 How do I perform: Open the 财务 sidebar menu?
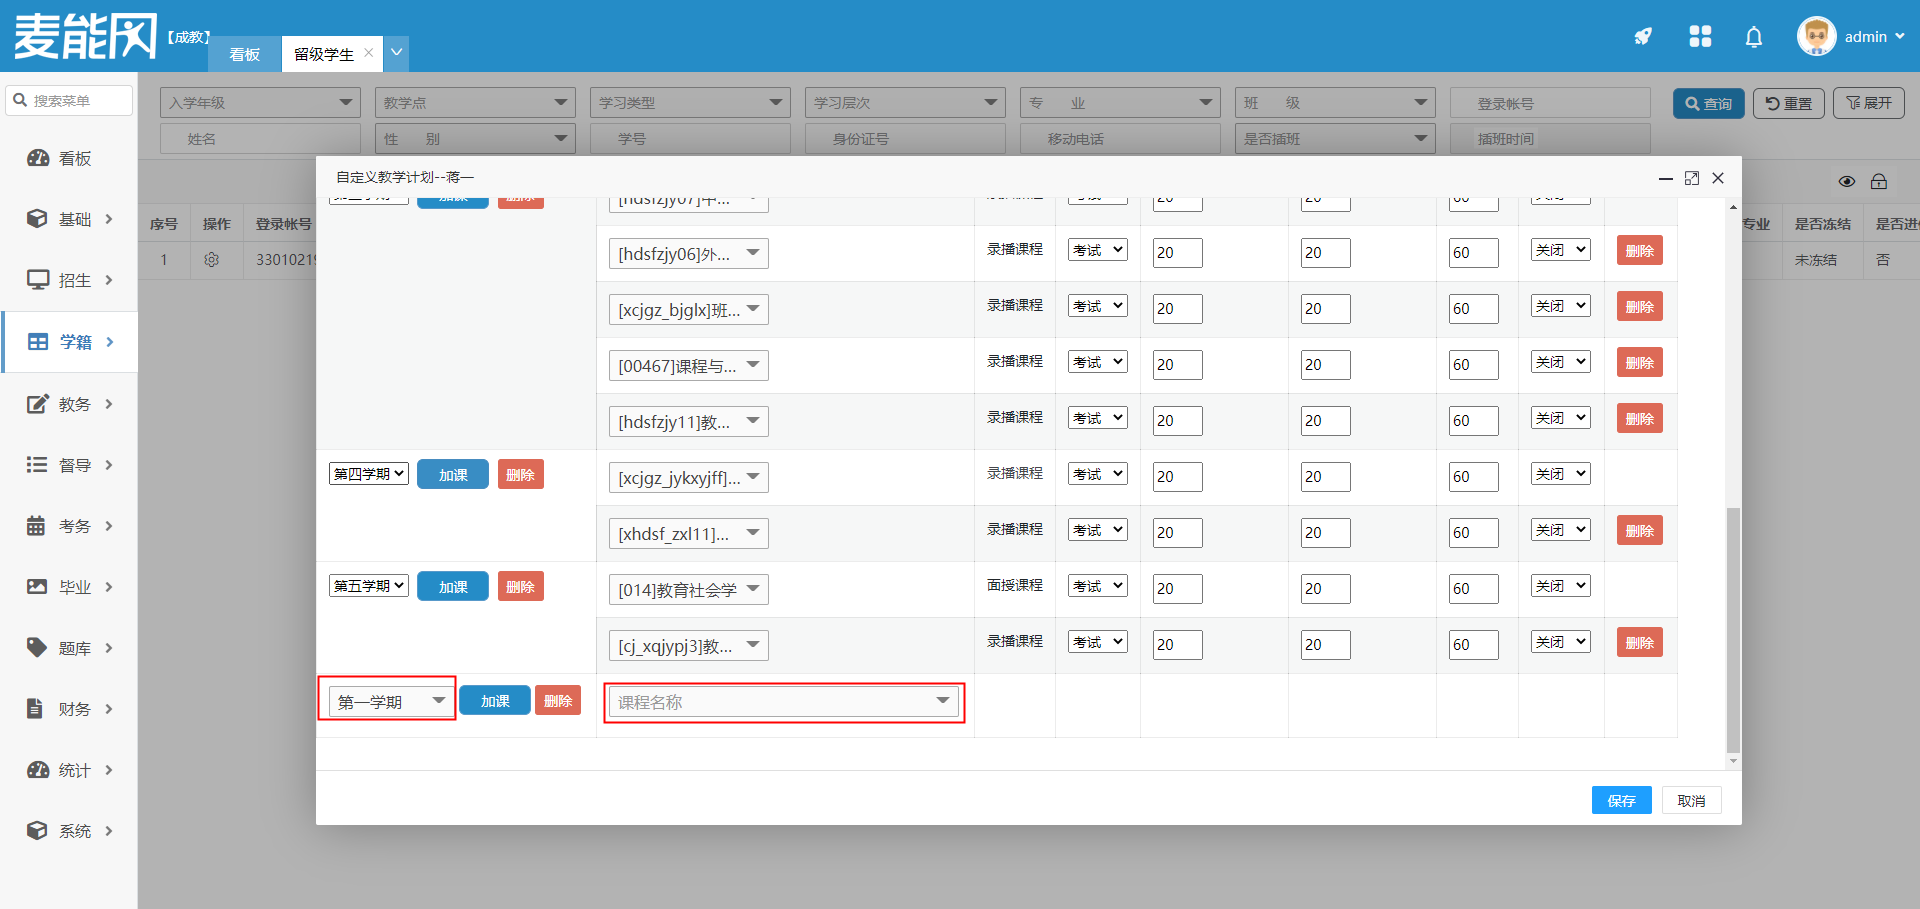[70, 709]
